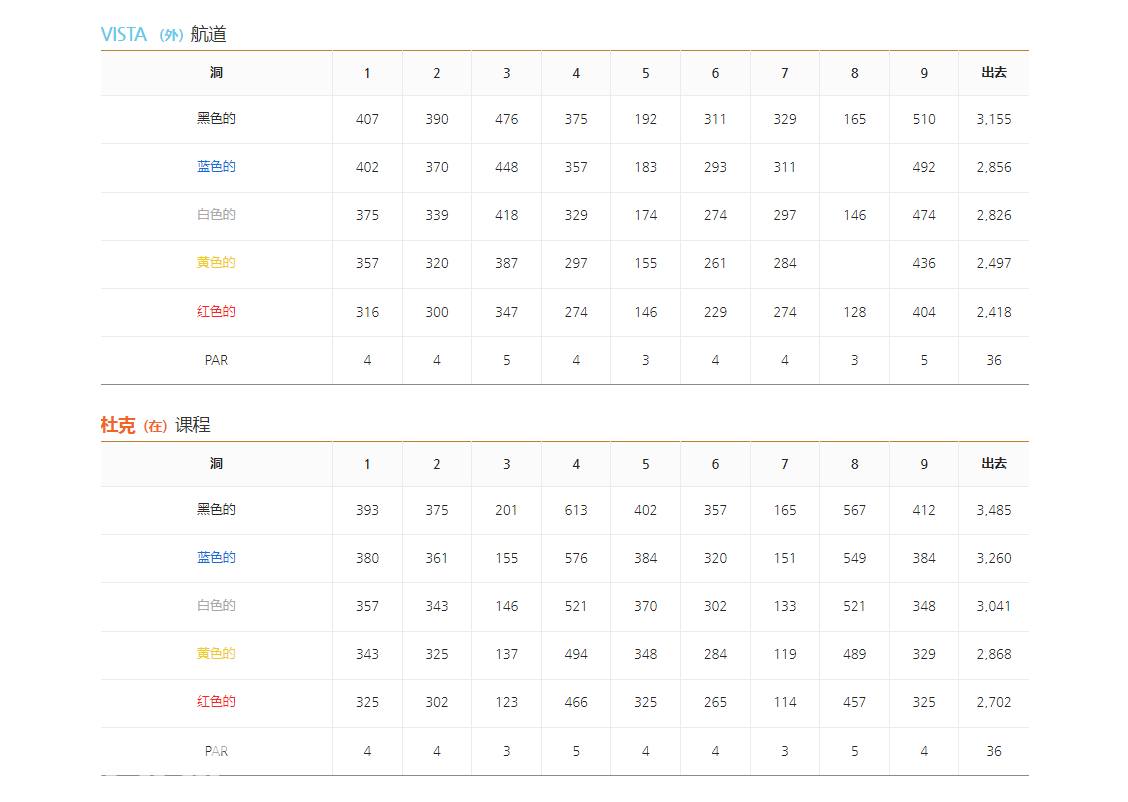The height and width of the screenshot is (802, 1128).
Task: Click 白色的 tee label in 杜克 table
Action: [x=216, y=606]
